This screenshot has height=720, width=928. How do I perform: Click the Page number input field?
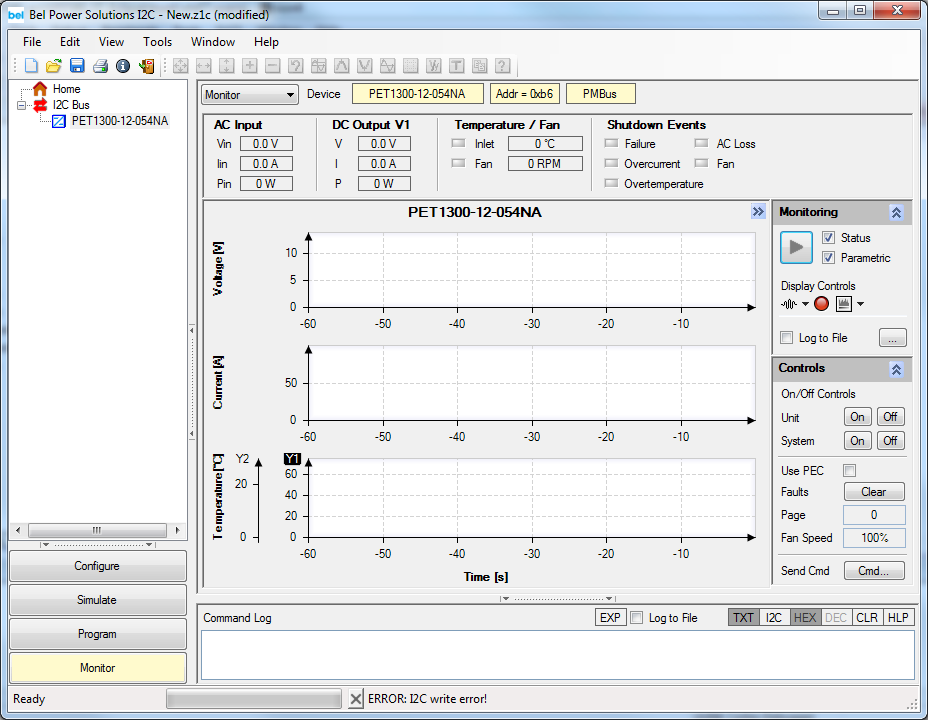(x=873, y=515)
